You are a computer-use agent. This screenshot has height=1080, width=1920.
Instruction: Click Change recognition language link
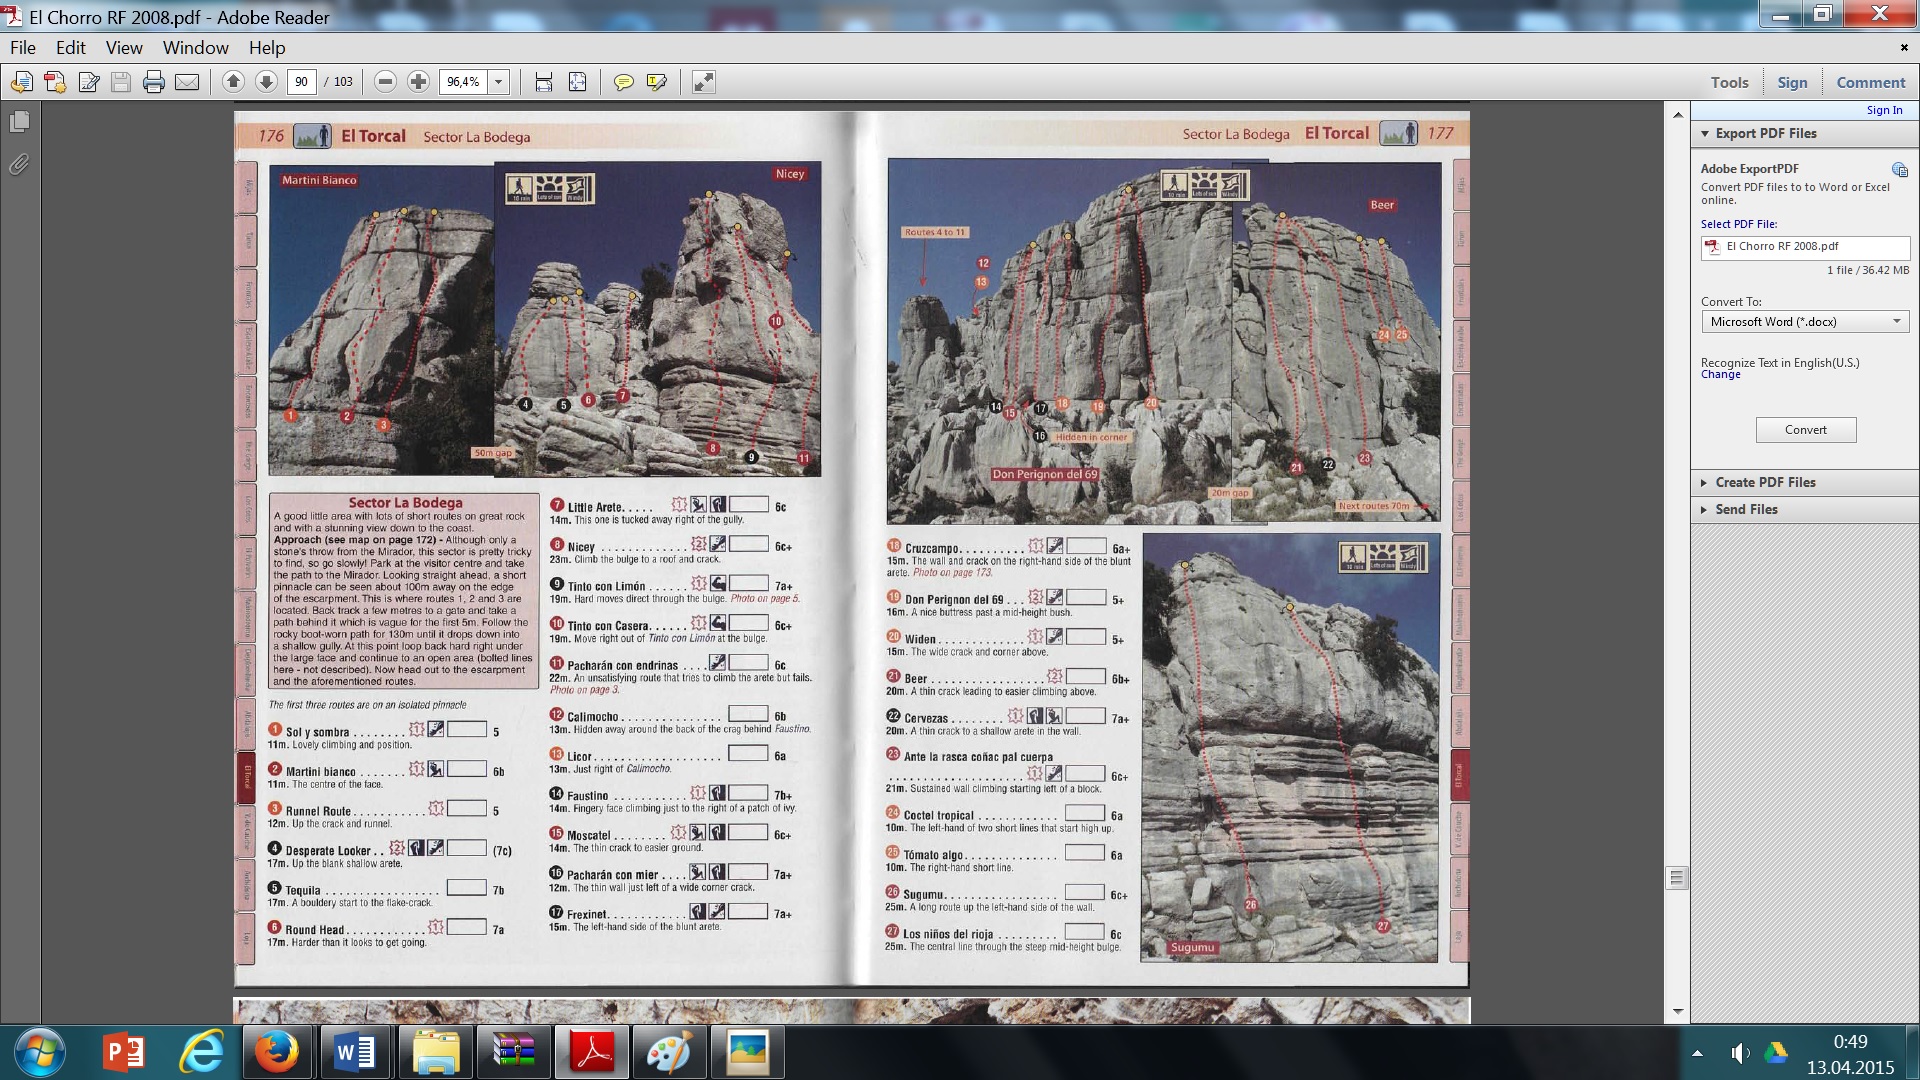[1720, 375]
